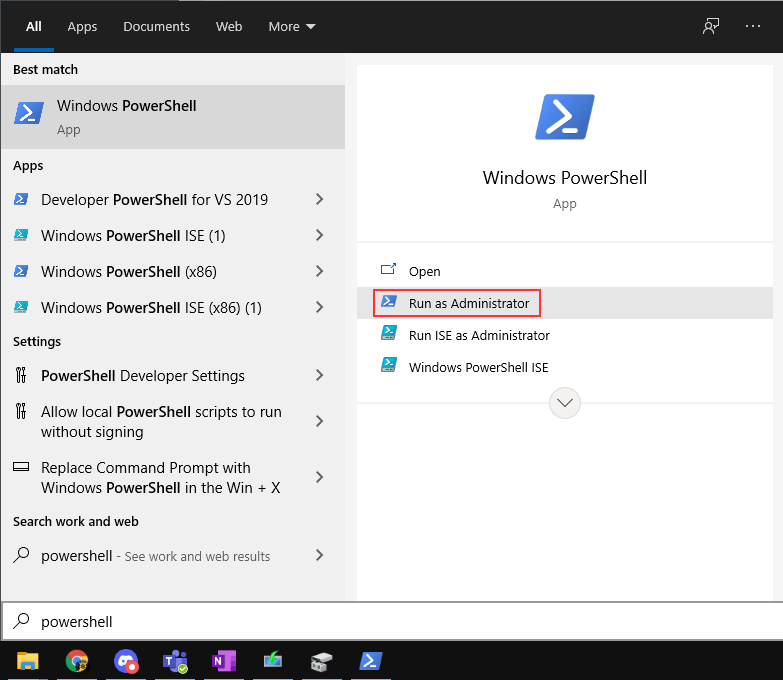783x680 pixels.
Task: Expand Allow local PowerShell scripts arrow
Action: click(x=320, y=421)
